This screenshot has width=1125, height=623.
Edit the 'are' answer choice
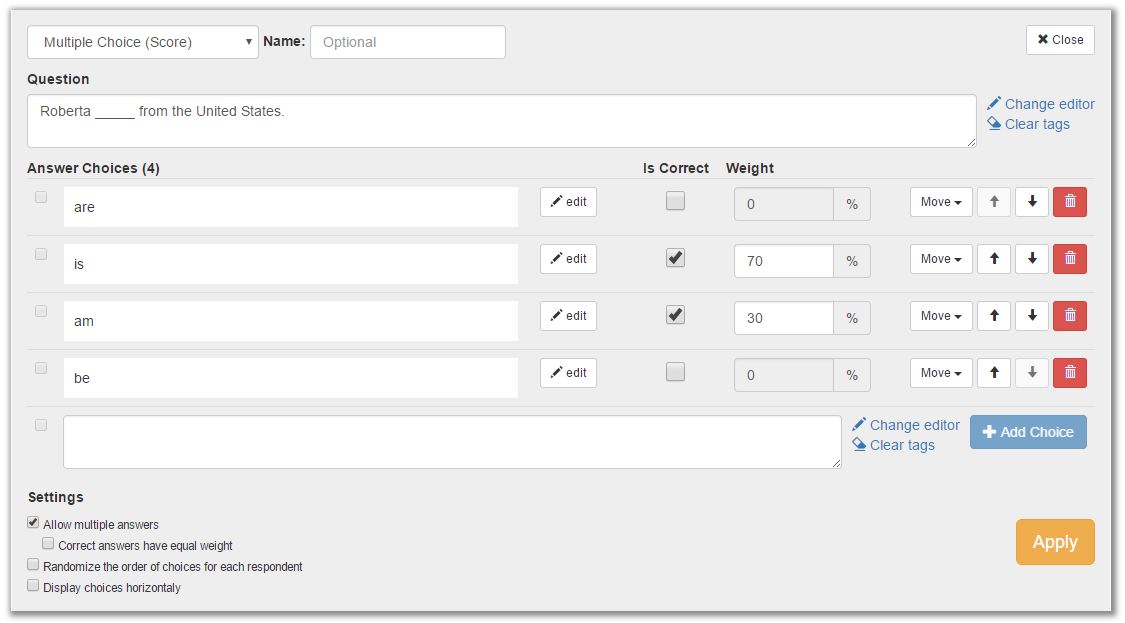[x=568, y=202]
